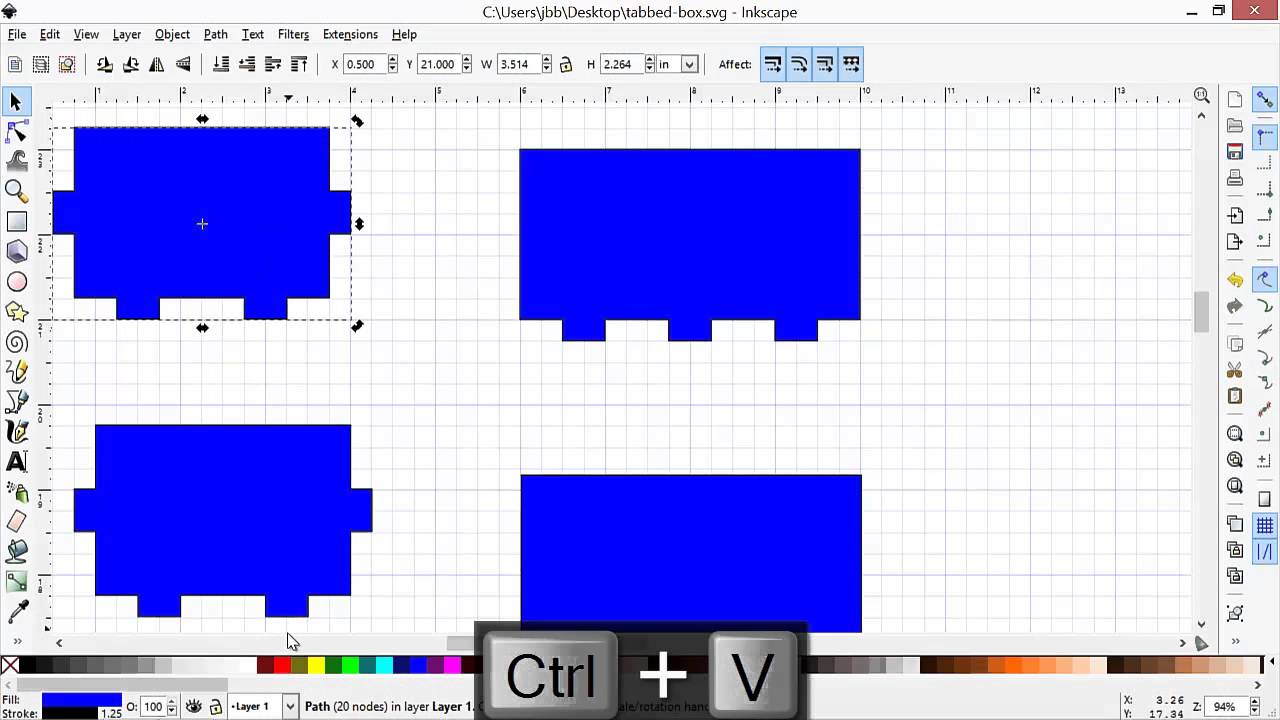Open the Edit menu

[x=49, y=34]
